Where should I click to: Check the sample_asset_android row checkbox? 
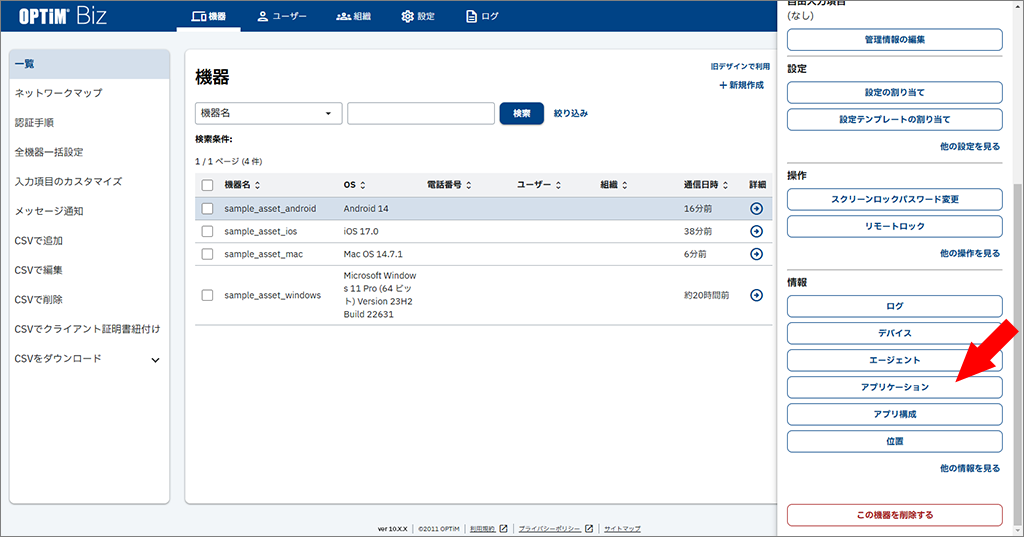(207, 208)
